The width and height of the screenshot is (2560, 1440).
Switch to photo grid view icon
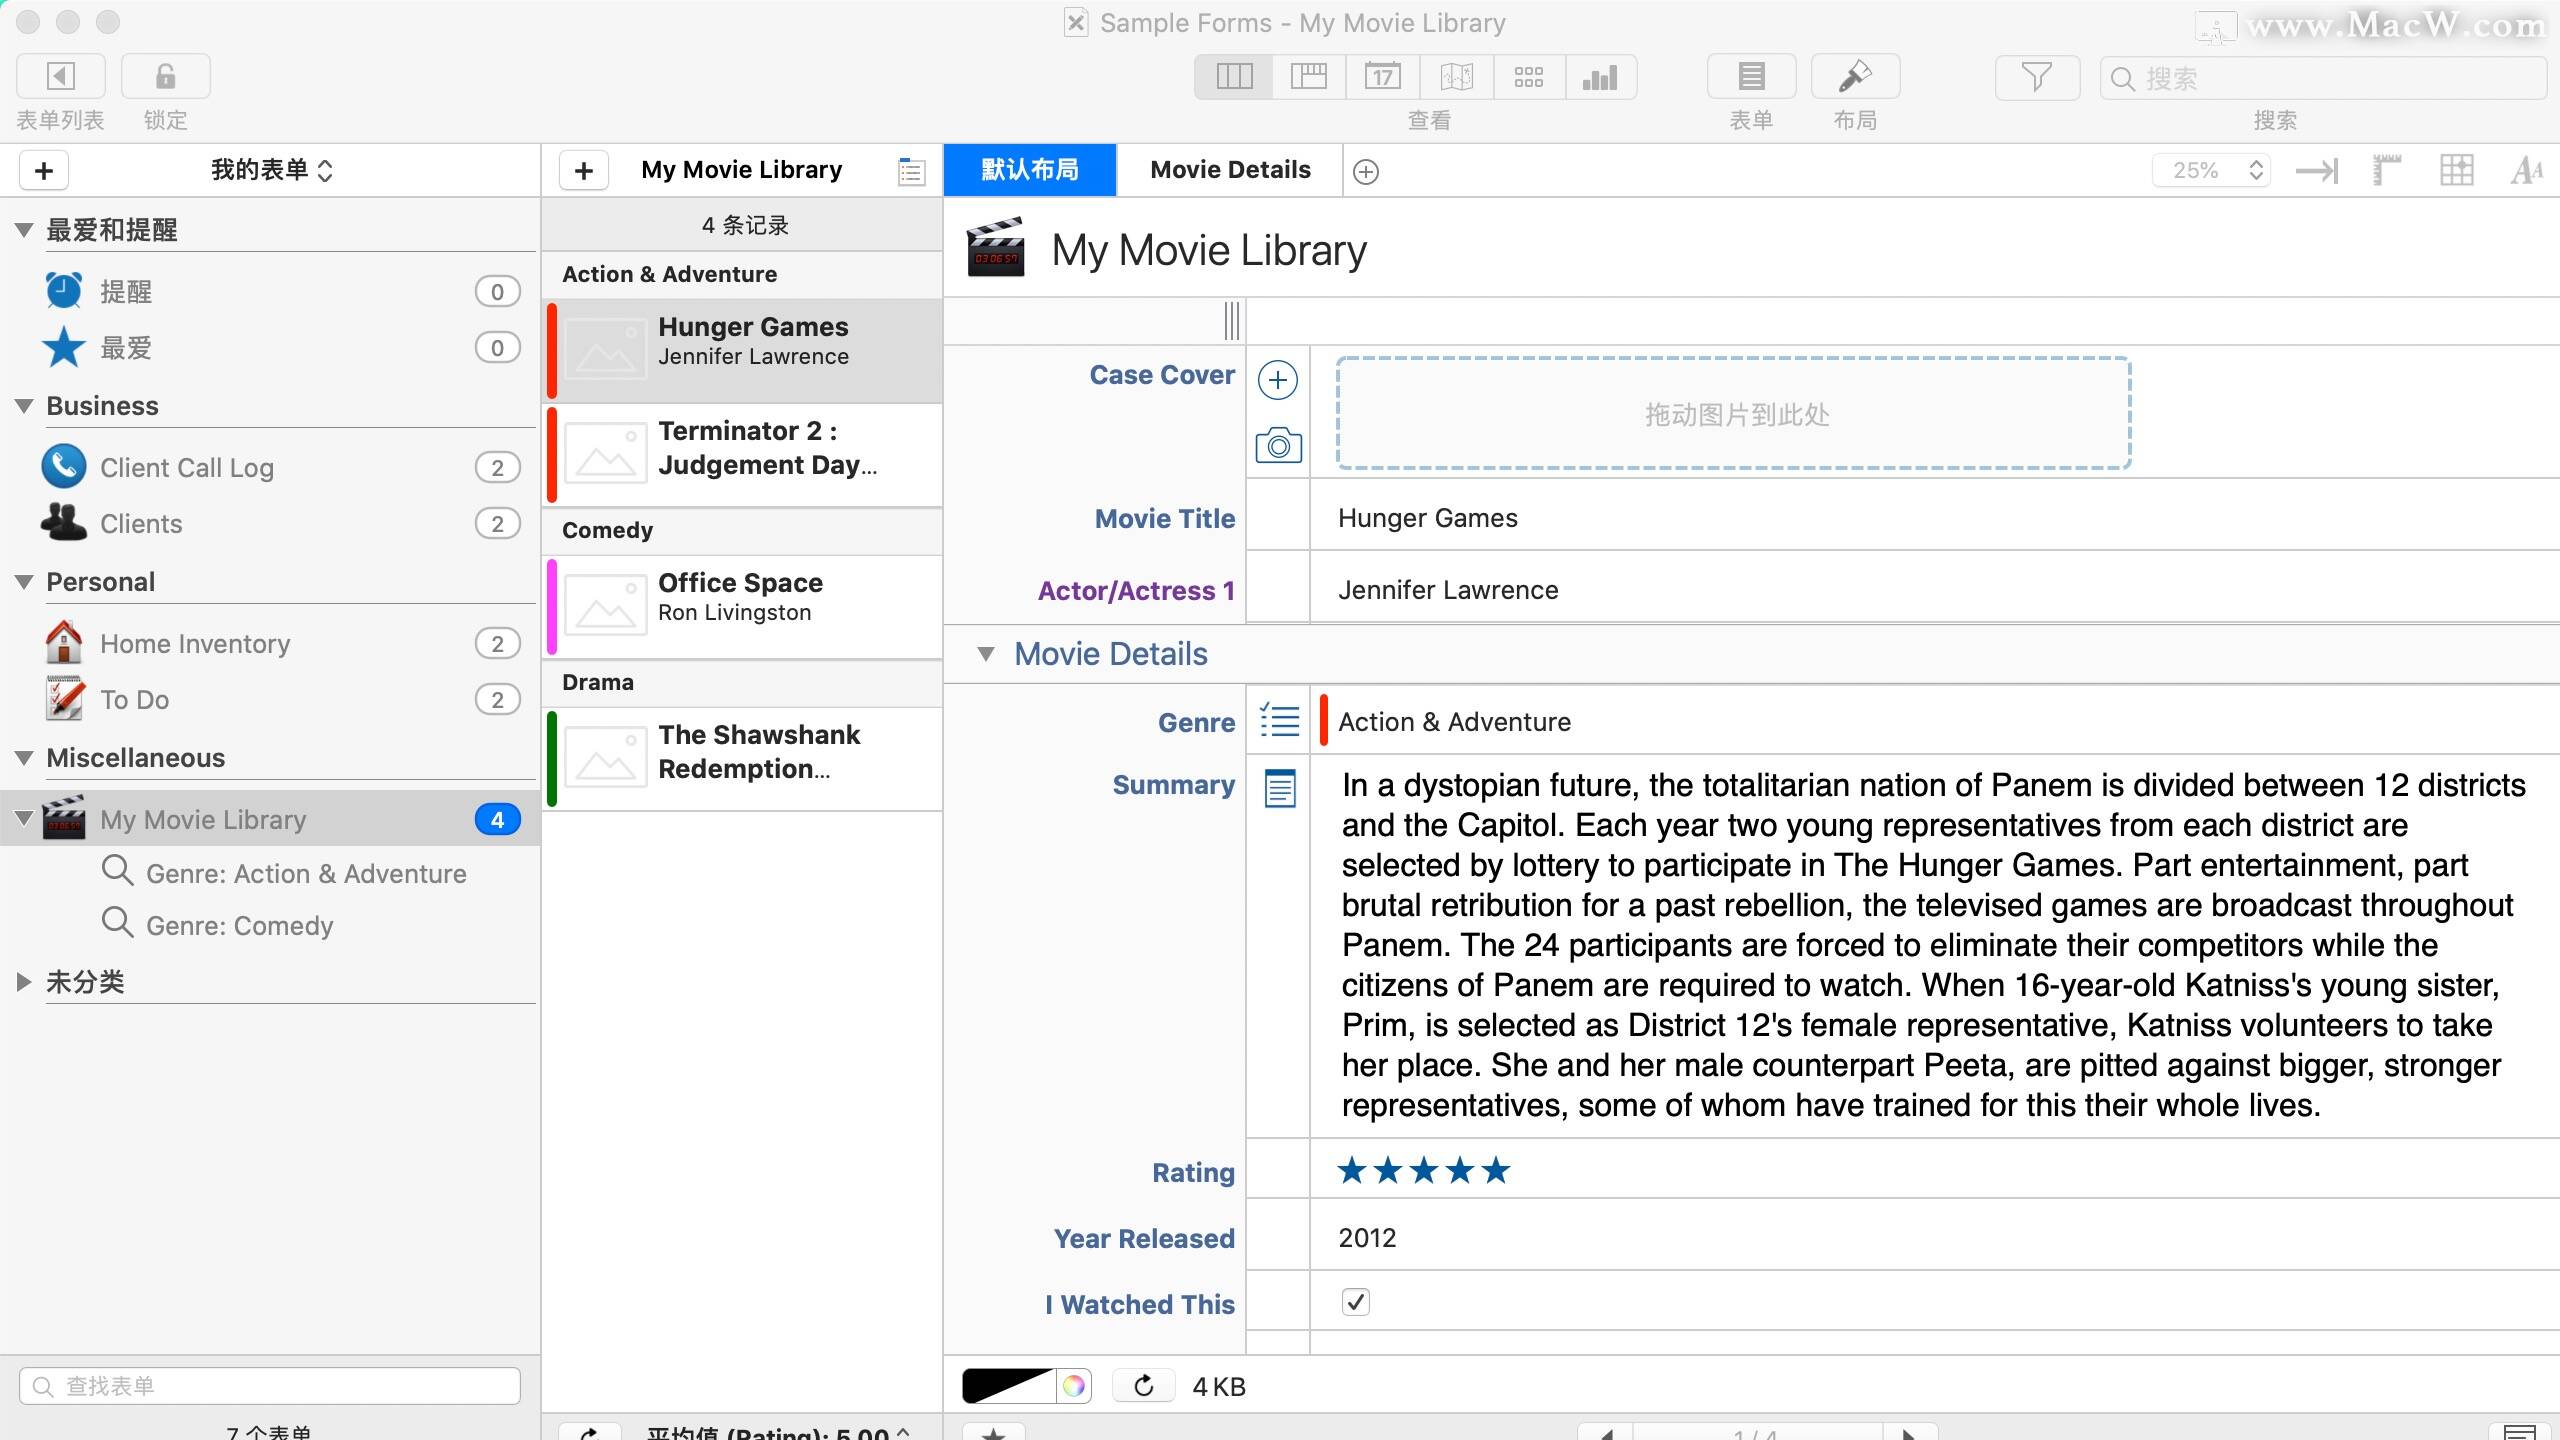(x=1528, y=77)
